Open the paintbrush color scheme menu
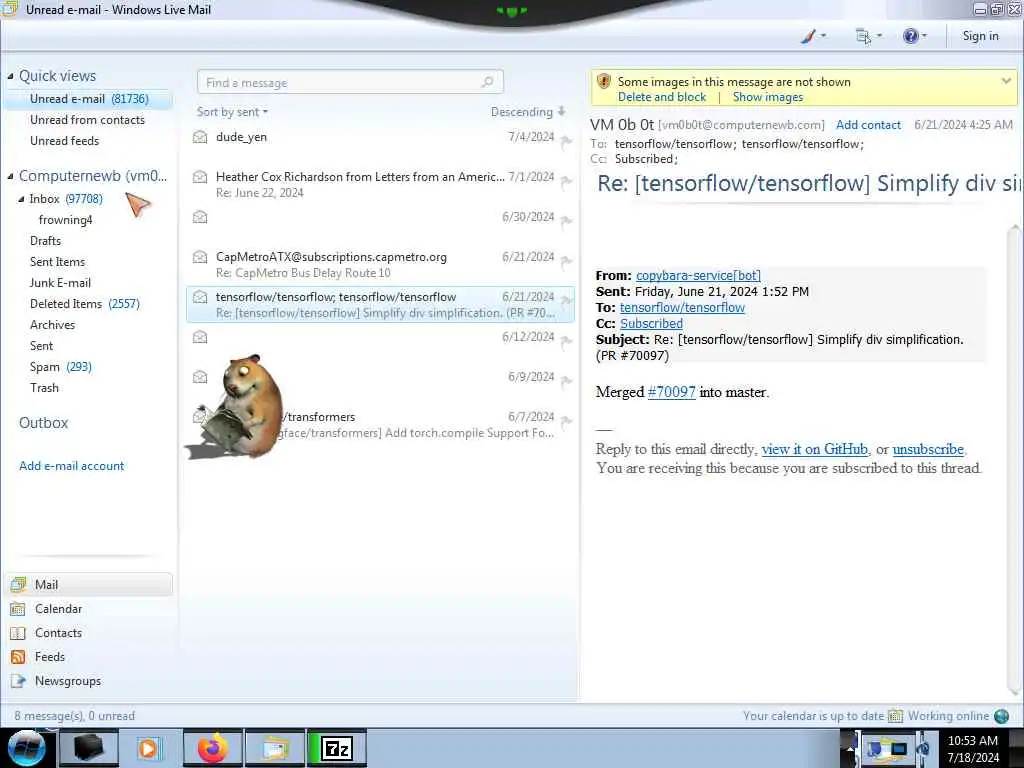 click(x=812, y=36)
